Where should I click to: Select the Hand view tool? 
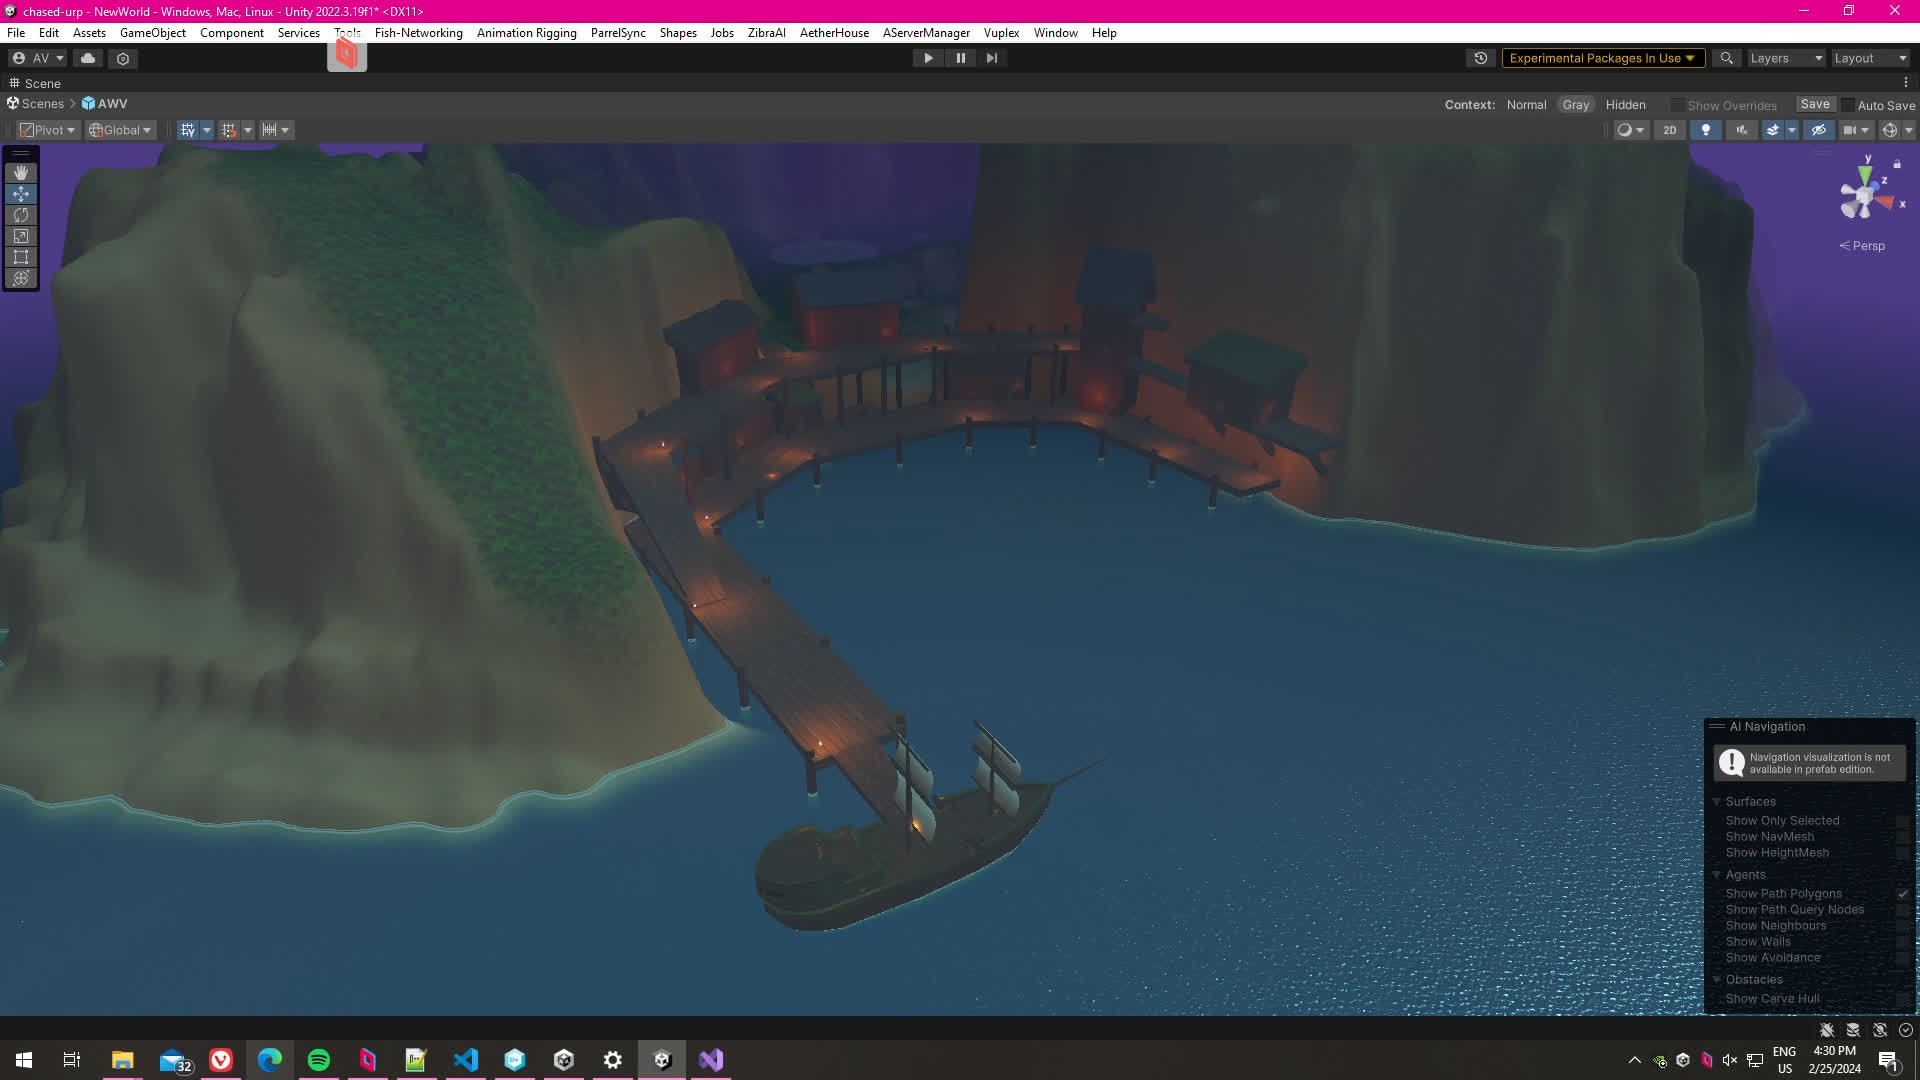click(21, 173)
